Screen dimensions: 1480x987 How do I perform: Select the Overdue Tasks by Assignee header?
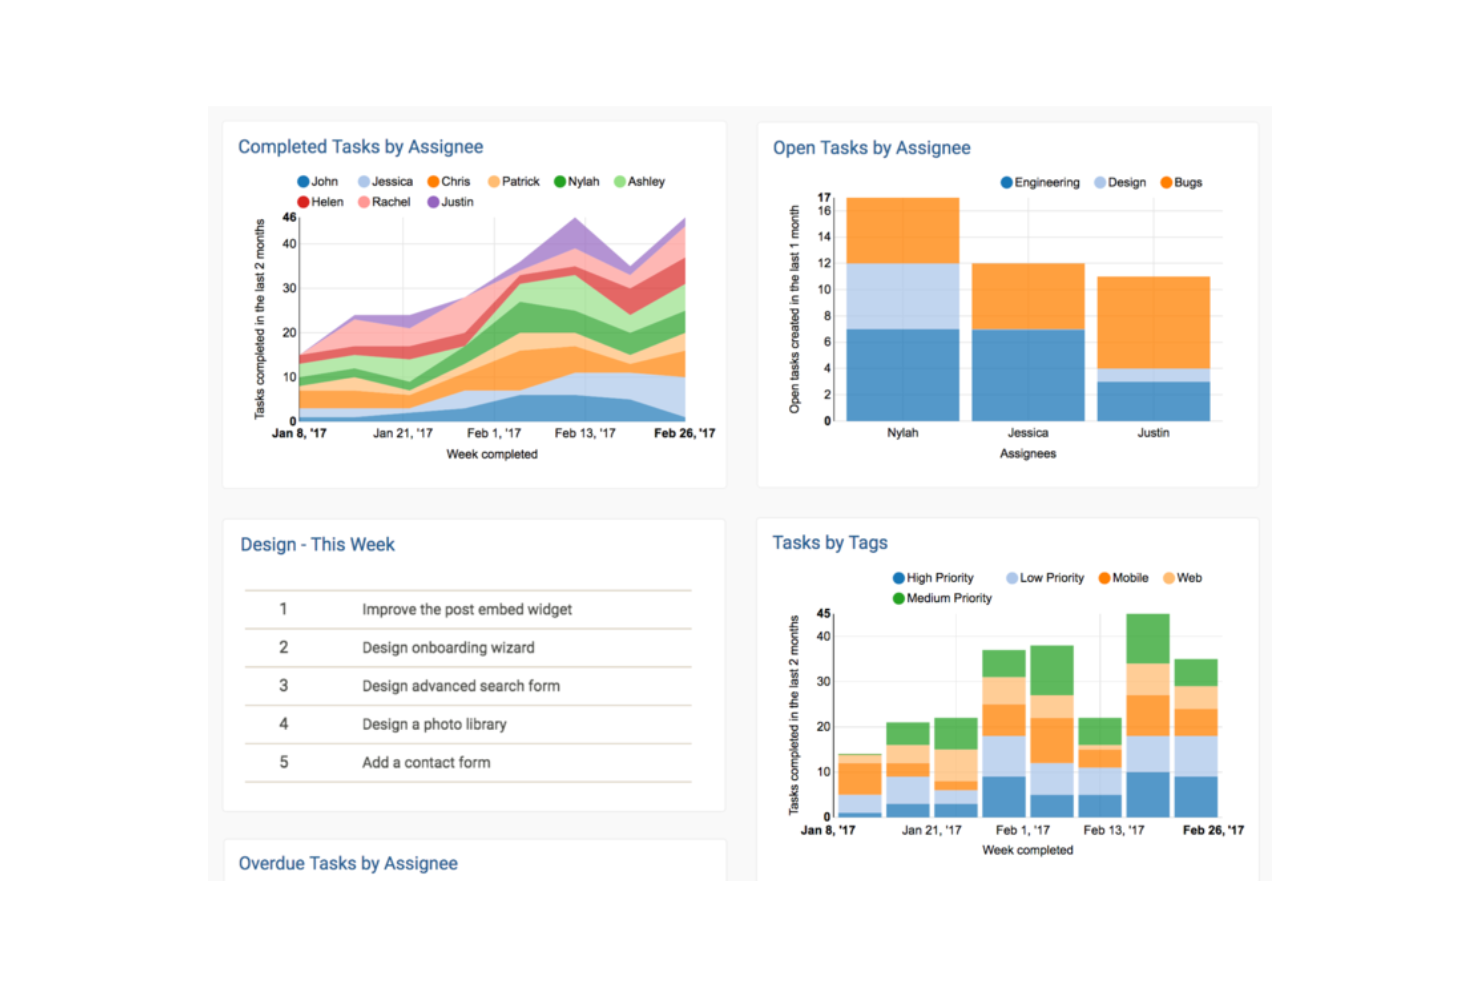pyautogui.click(x=347, y=862)
